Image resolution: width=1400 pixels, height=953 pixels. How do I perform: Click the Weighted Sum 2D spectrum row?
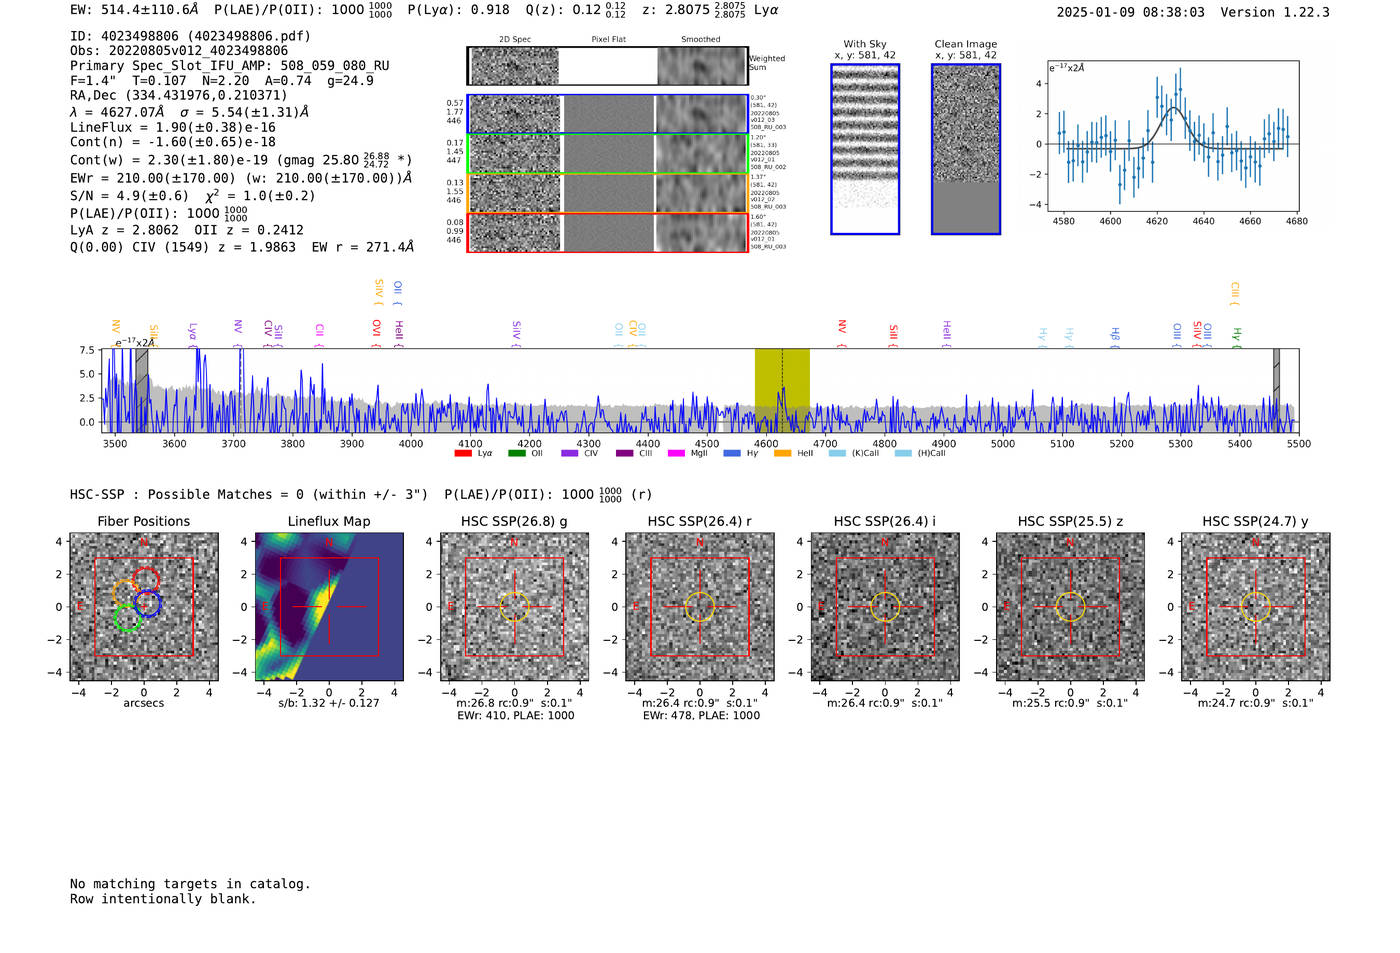pos(608,66)
